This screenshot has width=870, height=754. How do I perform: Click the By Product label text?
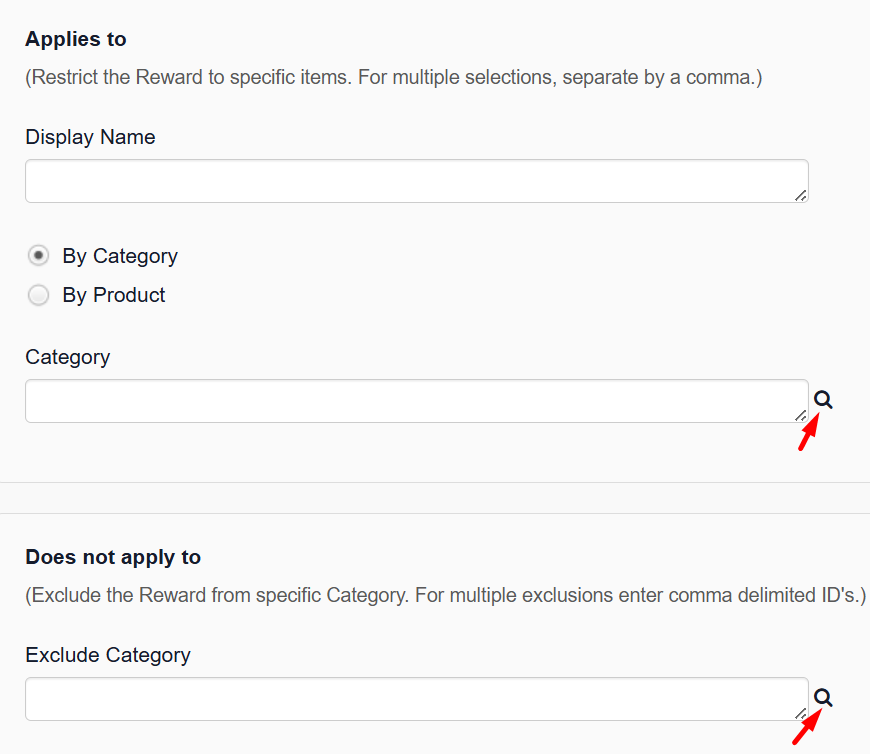114,295
